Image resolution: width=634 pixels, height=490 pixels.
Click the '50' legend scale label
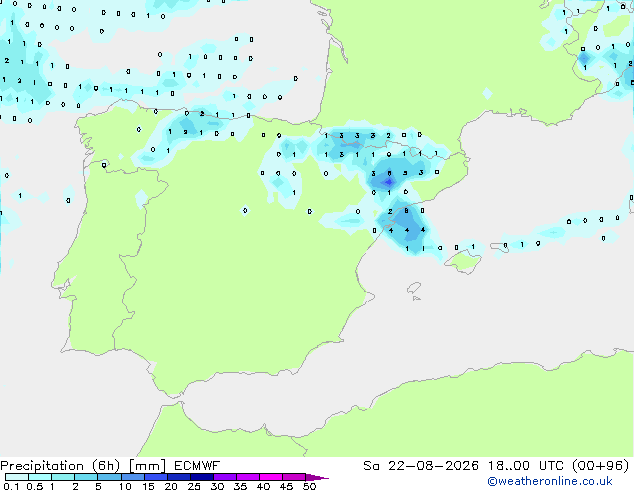coord(309,486)
